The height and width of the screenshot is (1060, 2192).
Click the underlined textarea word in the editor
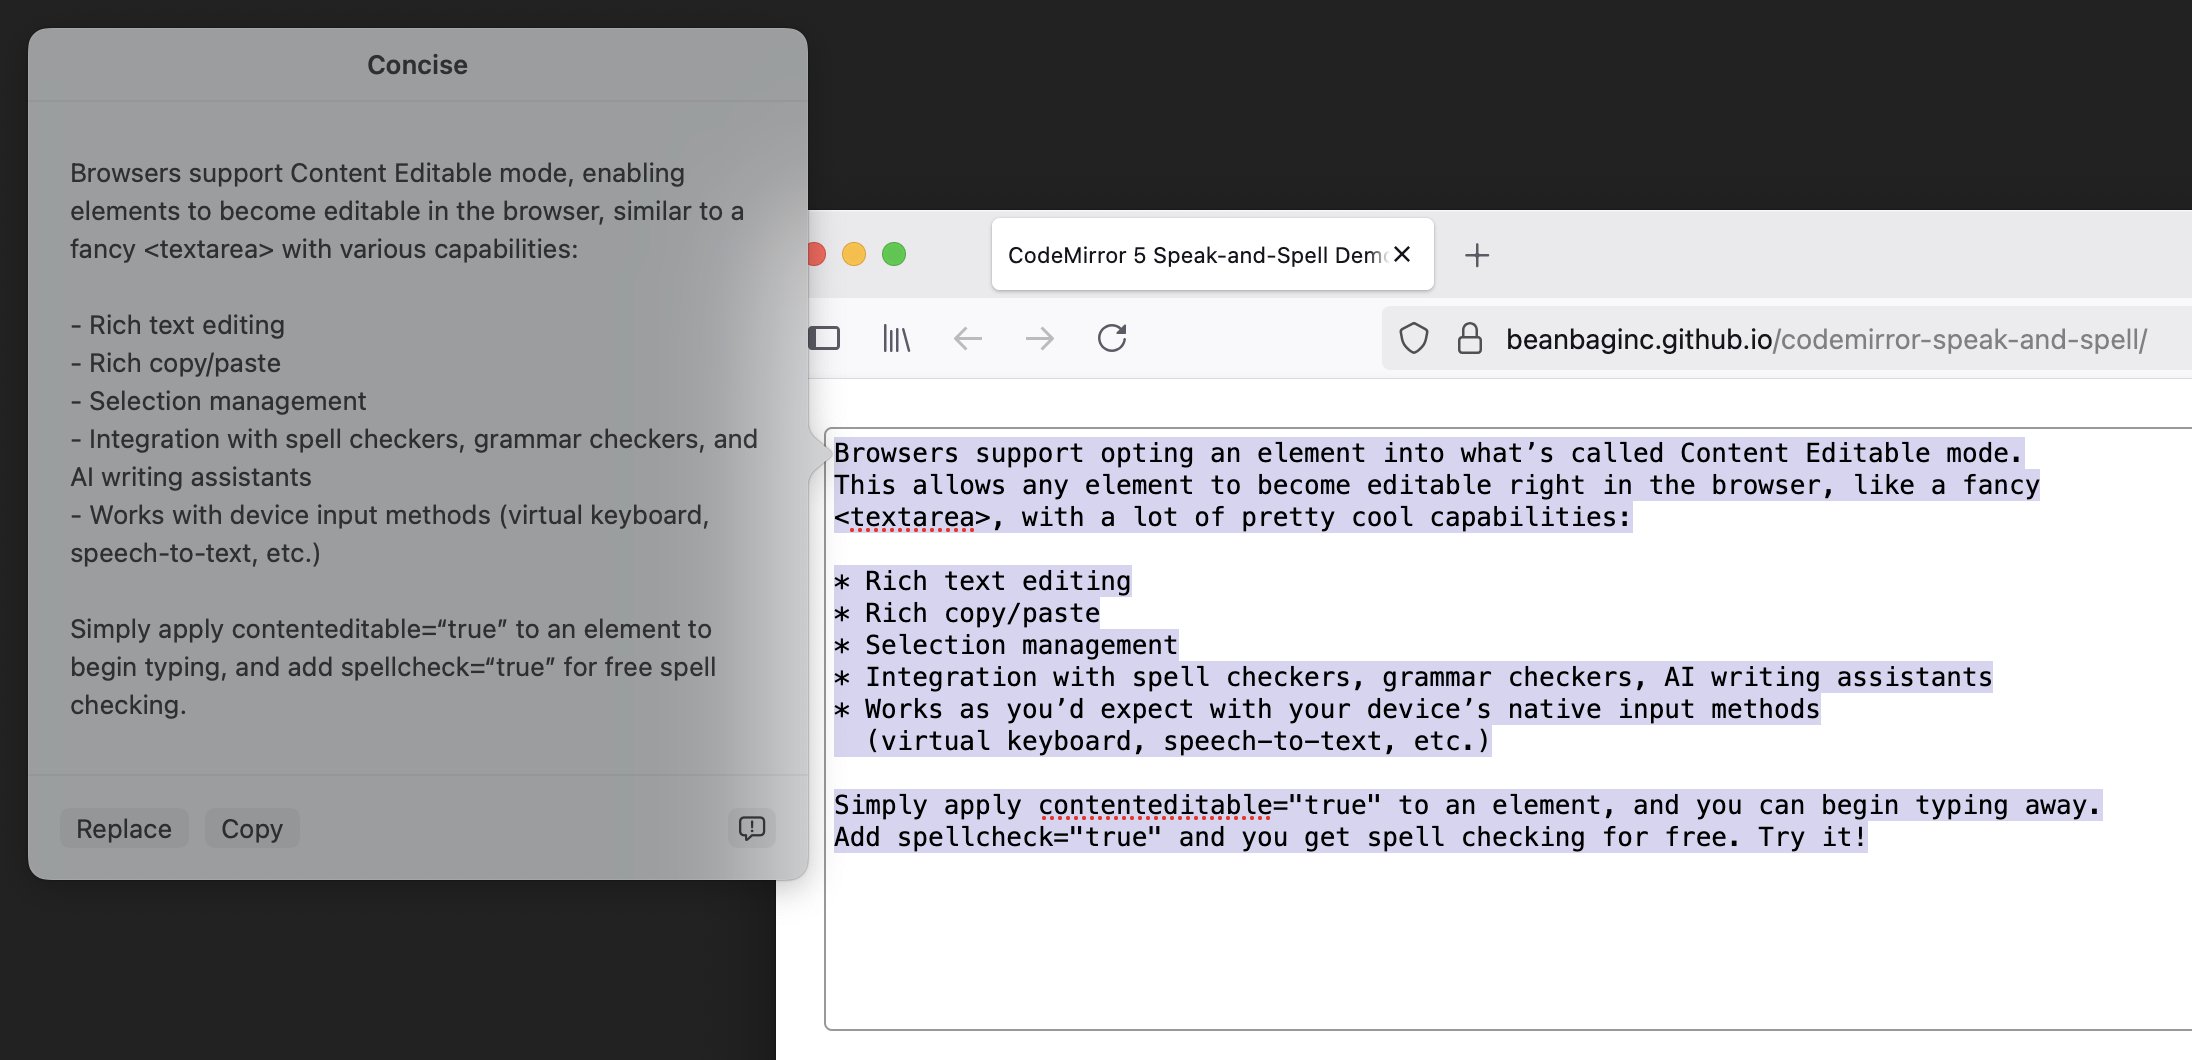pos(910,517)
